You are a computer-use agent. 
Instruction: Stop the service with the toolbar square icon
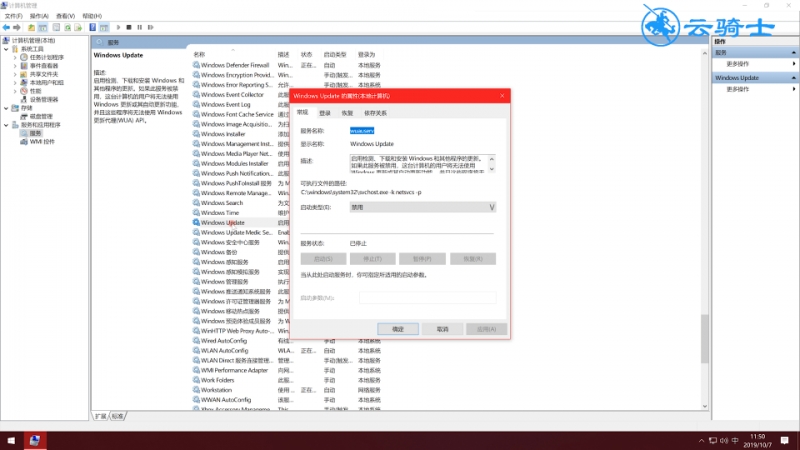(x=129, y=28)
